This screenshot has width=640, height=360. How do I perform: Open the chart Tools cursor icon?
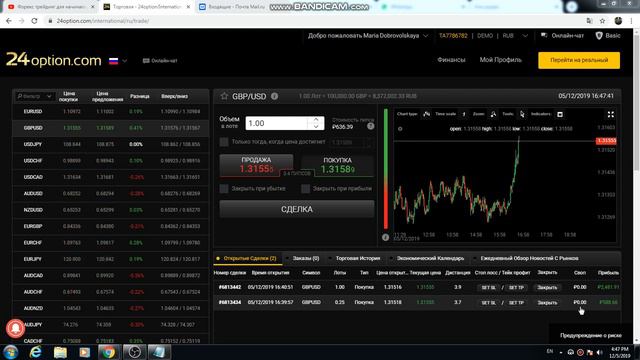tap(522, 114)
